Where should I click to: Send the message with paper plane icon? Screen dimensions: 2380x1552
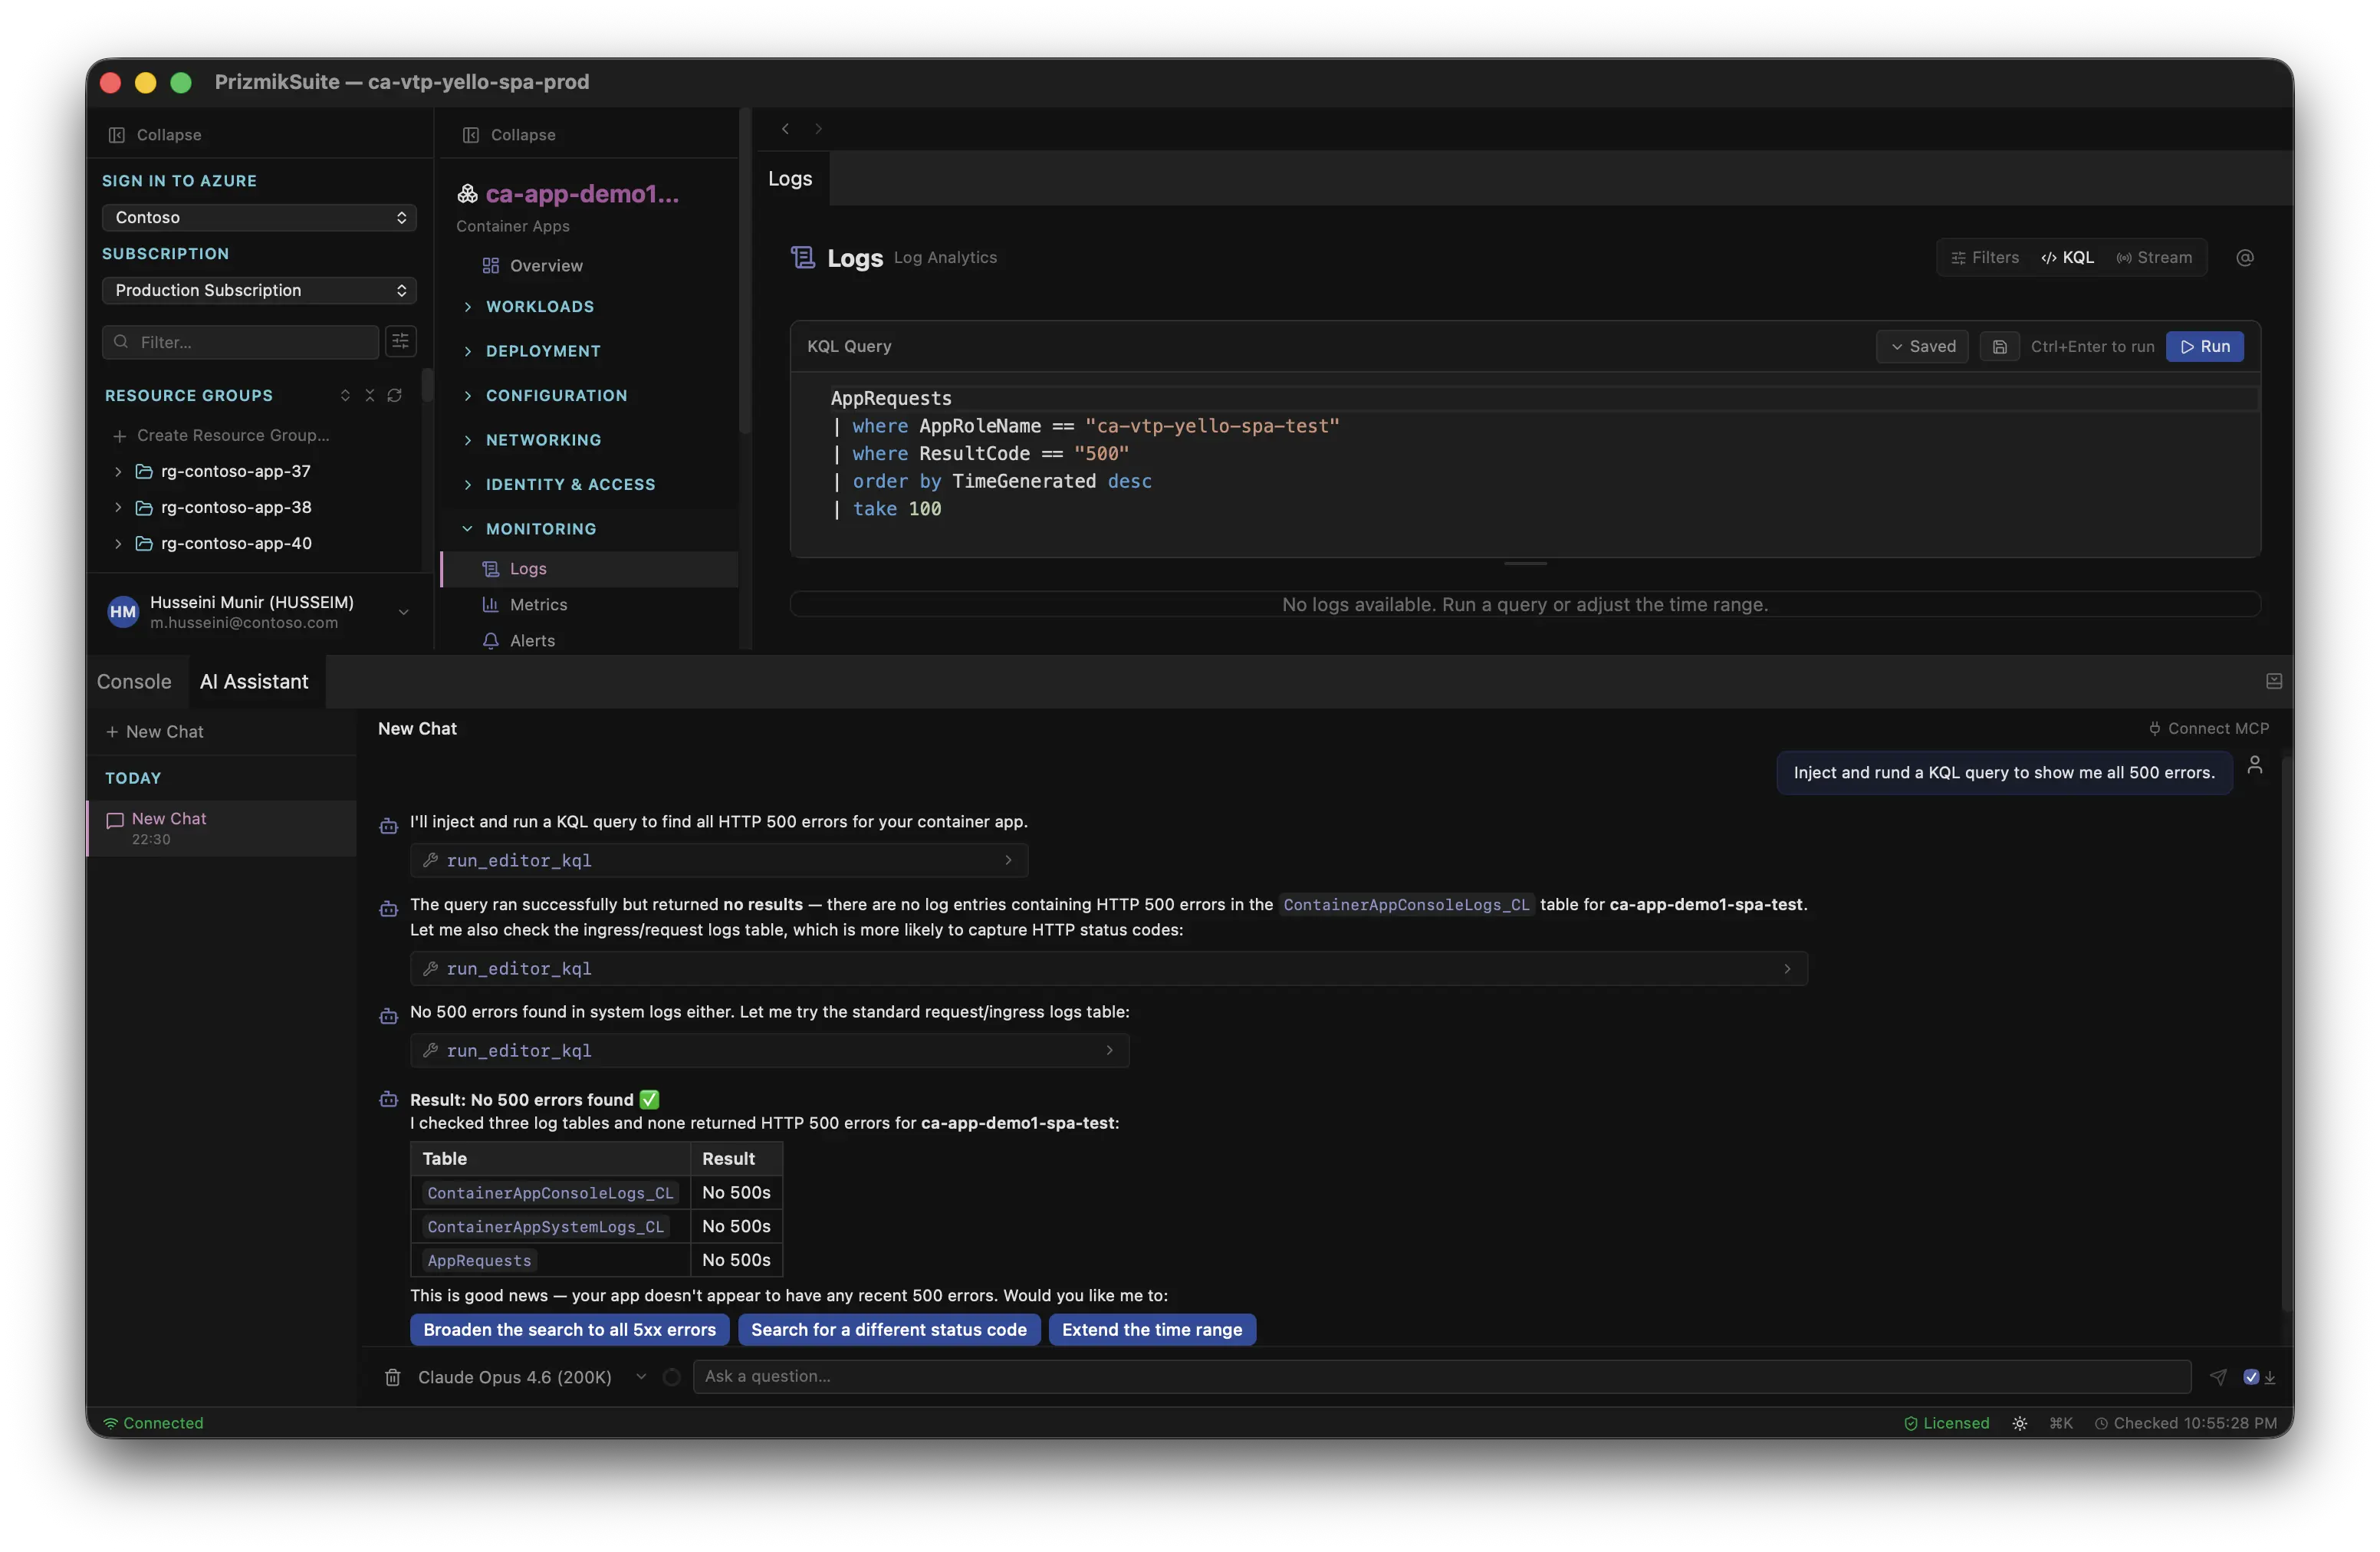[2218, 1377]
